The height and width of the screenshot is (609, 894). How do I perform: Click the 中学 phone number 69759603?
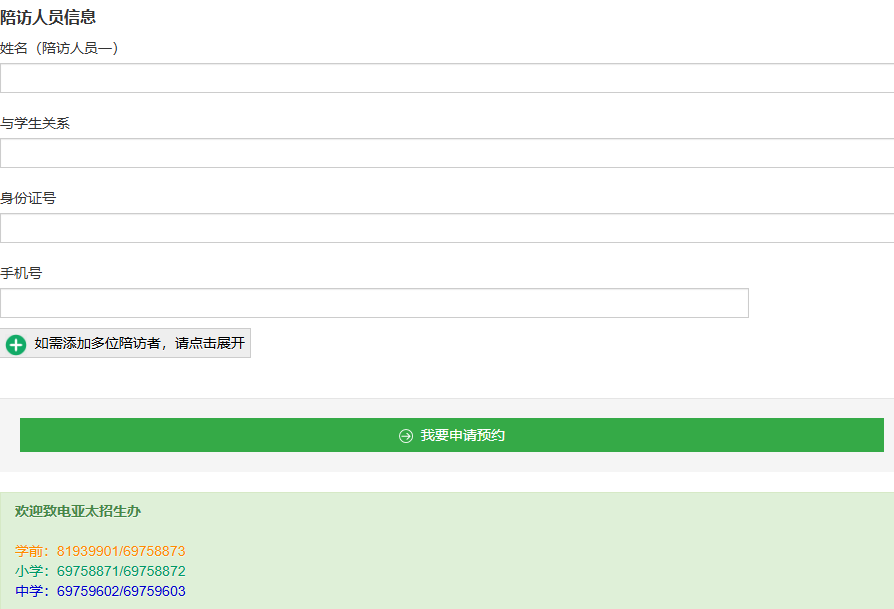tap(154, 591)
